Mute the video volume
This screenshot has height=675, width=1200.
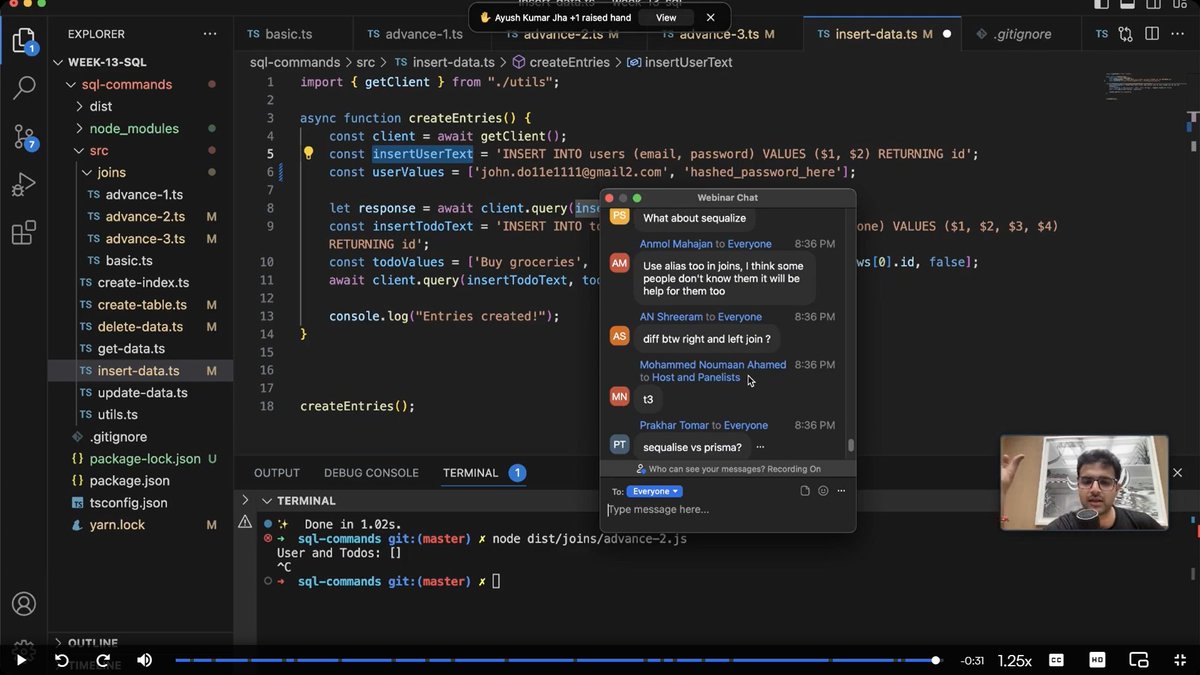point(144,660)
